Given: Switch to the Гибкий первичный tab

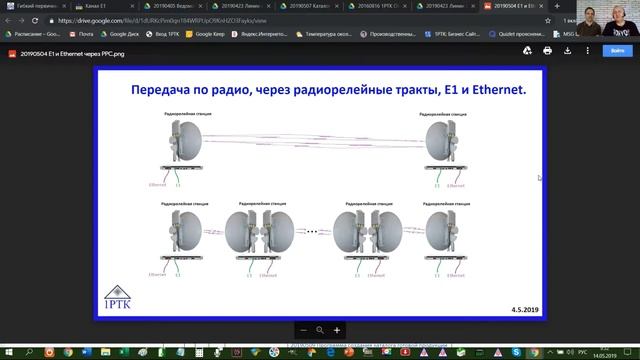Looking at the screenshot, I should click(37, 6).
